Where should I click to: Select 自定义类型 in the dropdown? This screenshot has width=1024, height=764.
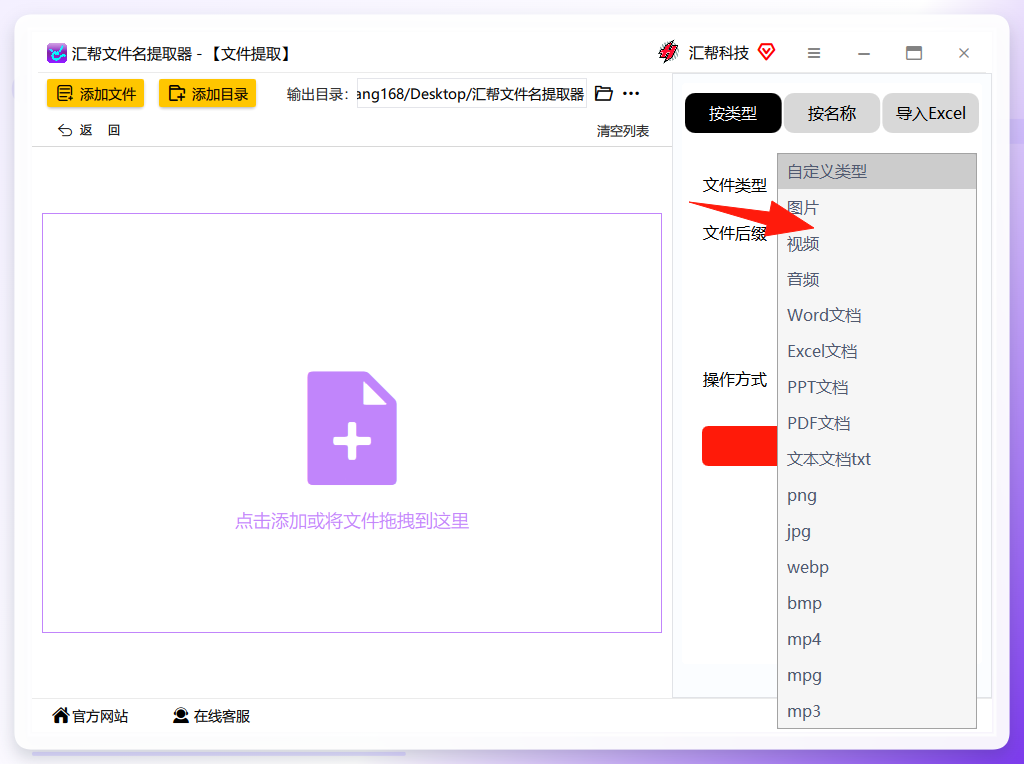tap(876, 172)
